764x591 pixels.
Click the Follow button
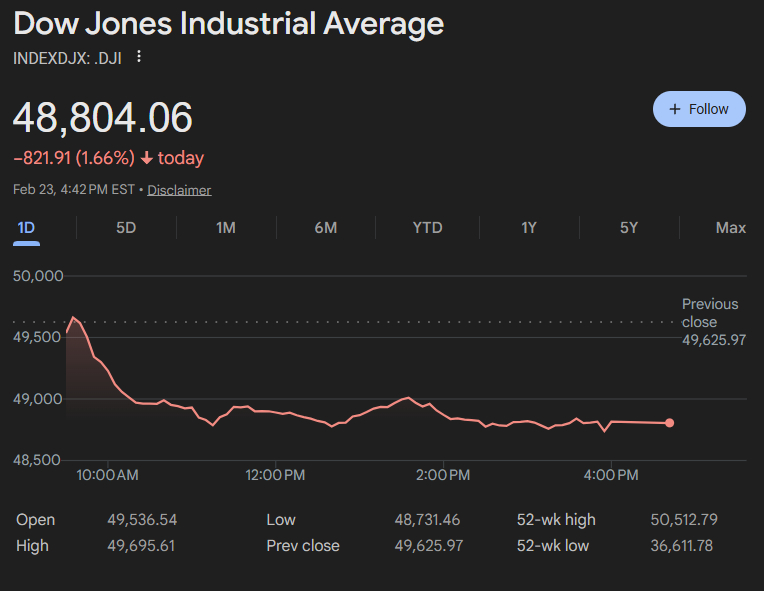click(x=699, y=109)
